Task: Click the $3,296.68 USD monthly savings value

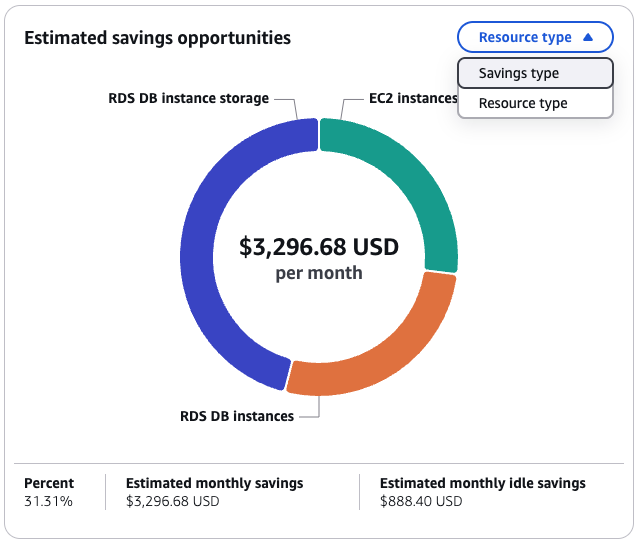Action: pos(172,501)
